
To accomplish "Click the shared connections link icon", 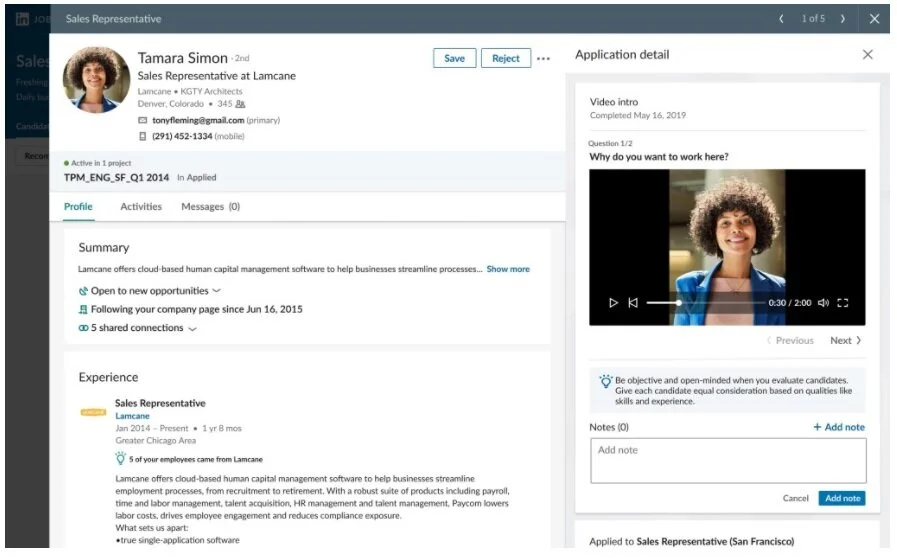I will click(x=83, y=328).
